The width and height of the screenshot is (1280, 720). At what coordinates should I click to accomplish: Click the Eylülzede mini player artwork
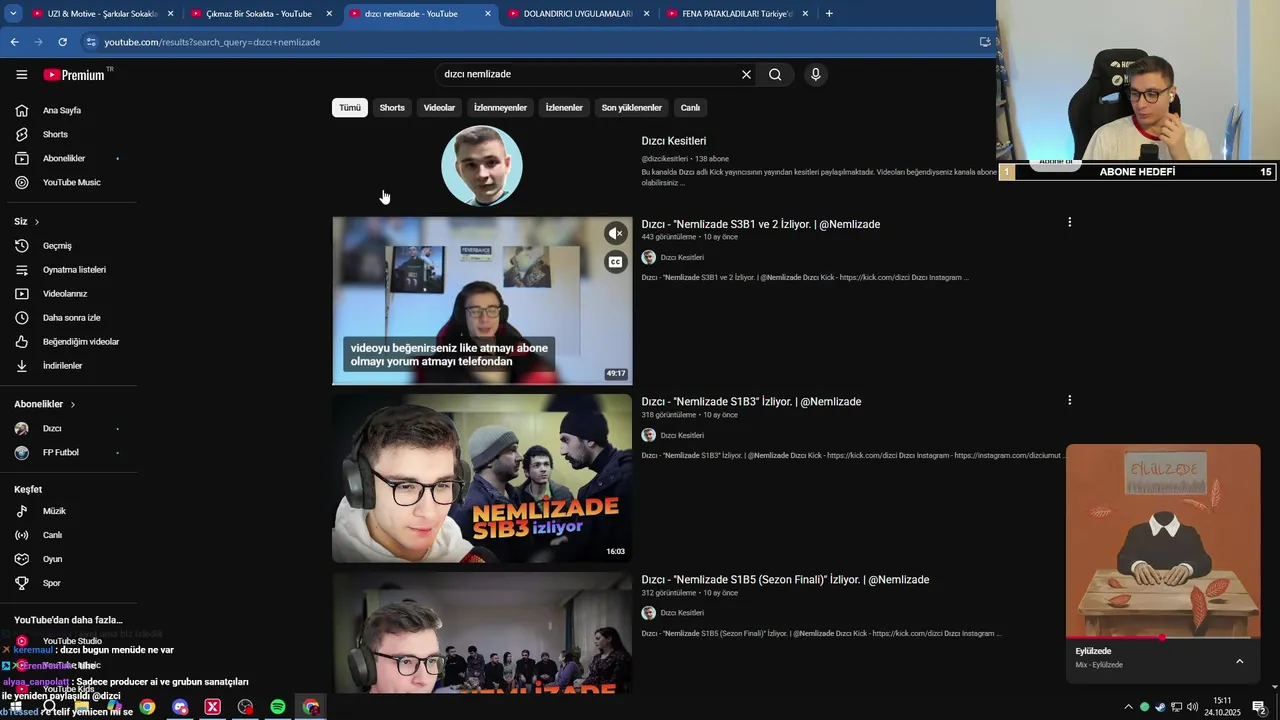tap(1163, 540)
